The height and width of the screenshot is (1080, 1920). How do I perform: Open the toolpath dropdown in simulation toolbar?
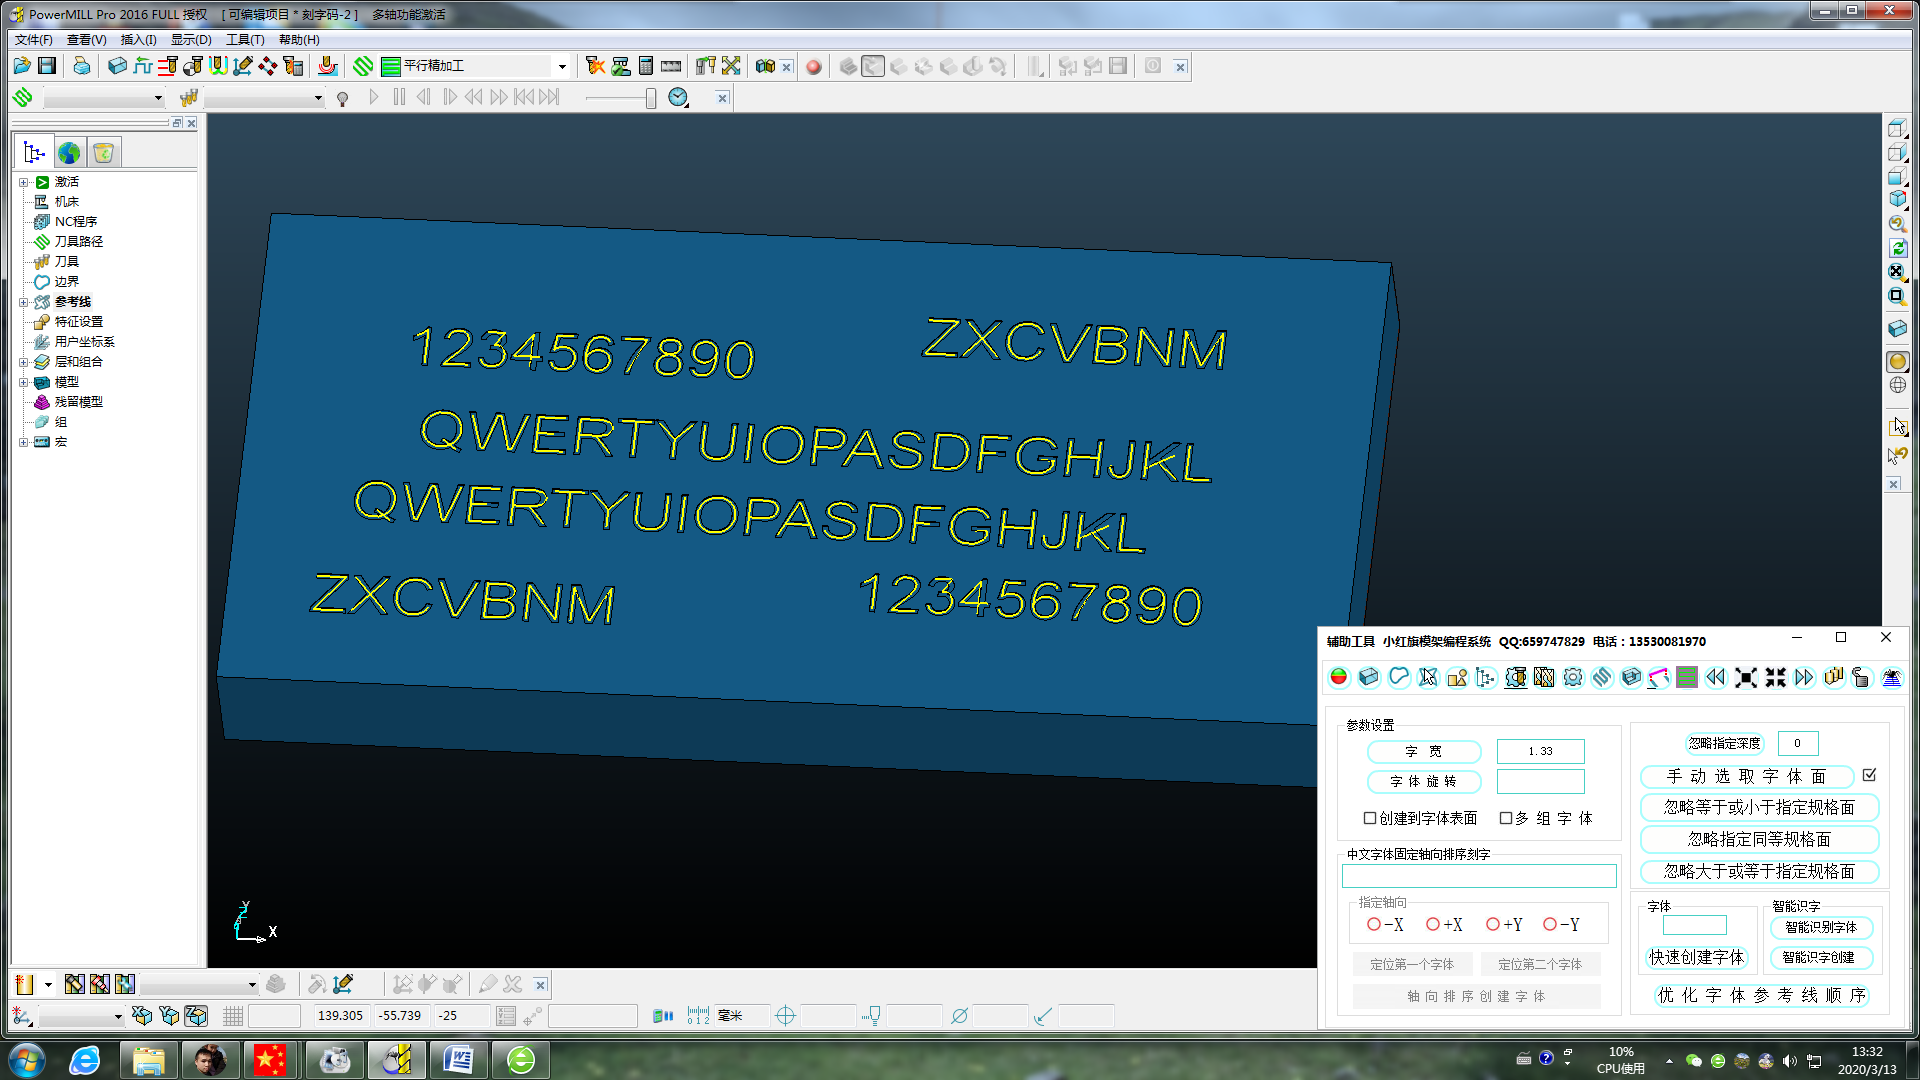pyautogui.click(x=158, y=98)
